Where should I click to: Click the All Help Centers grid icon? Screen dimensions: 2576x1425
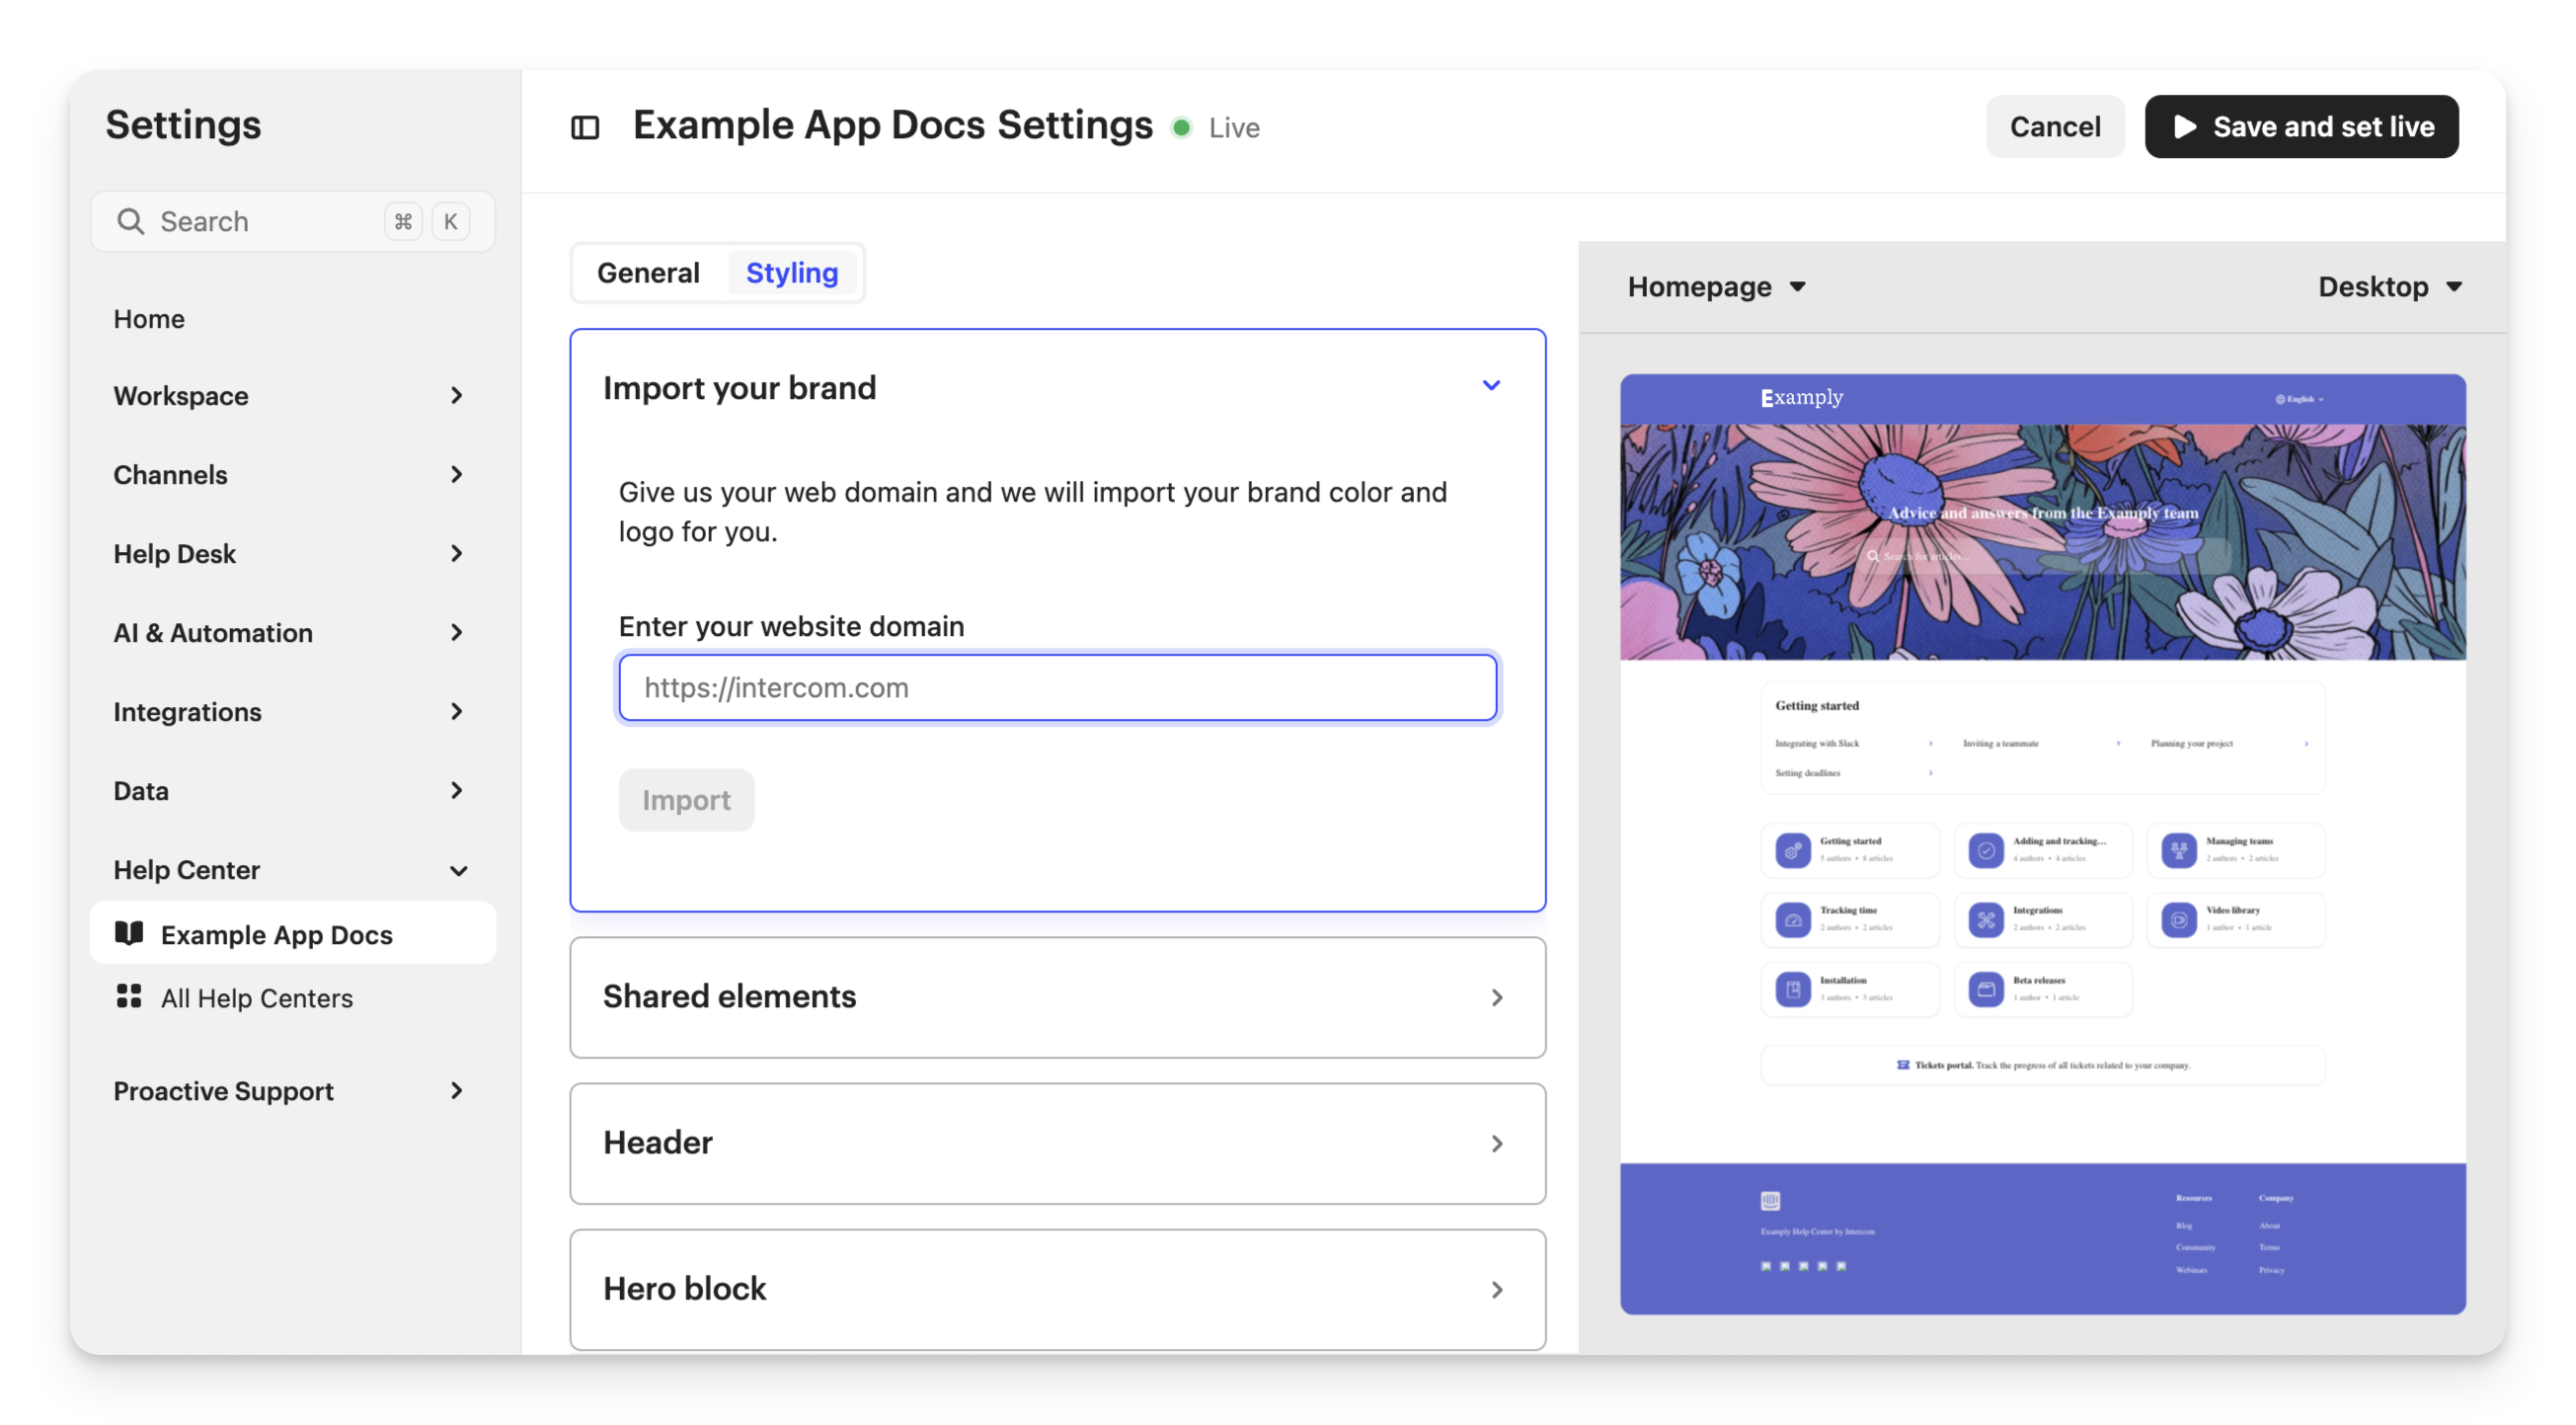[x=129, y=996]
